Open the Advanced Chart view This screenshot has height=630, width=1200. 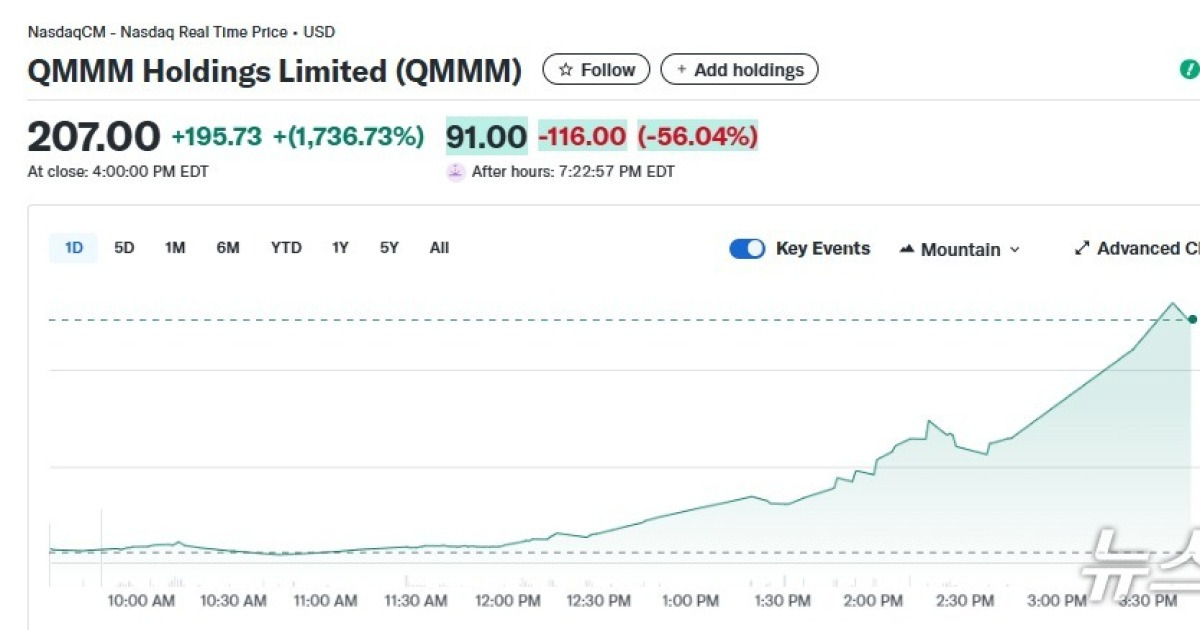point(1140,248)
